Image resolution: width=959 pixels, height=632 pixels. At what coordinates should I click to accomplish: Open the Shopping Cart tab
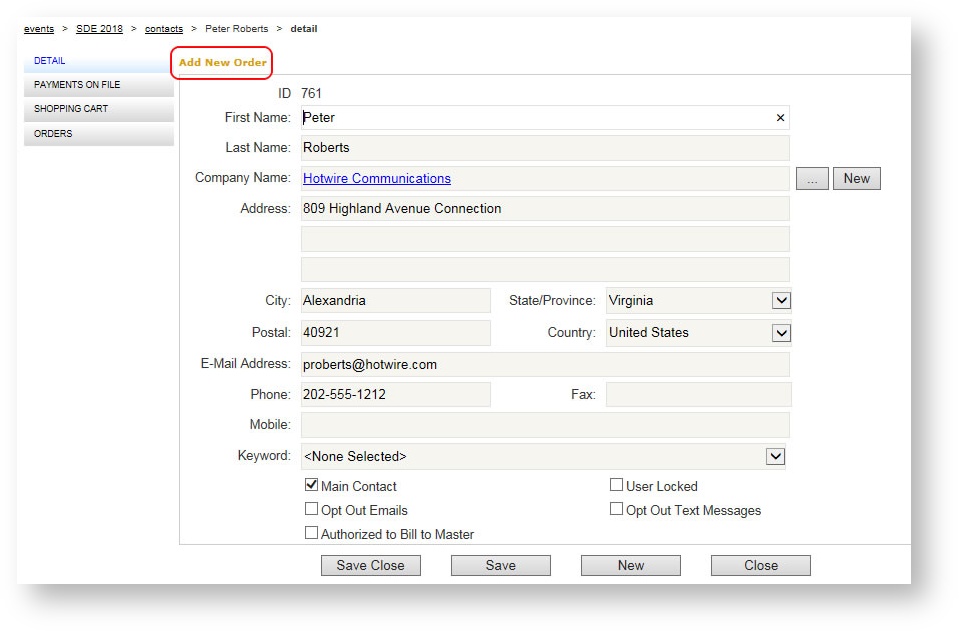tap(98, 109)
